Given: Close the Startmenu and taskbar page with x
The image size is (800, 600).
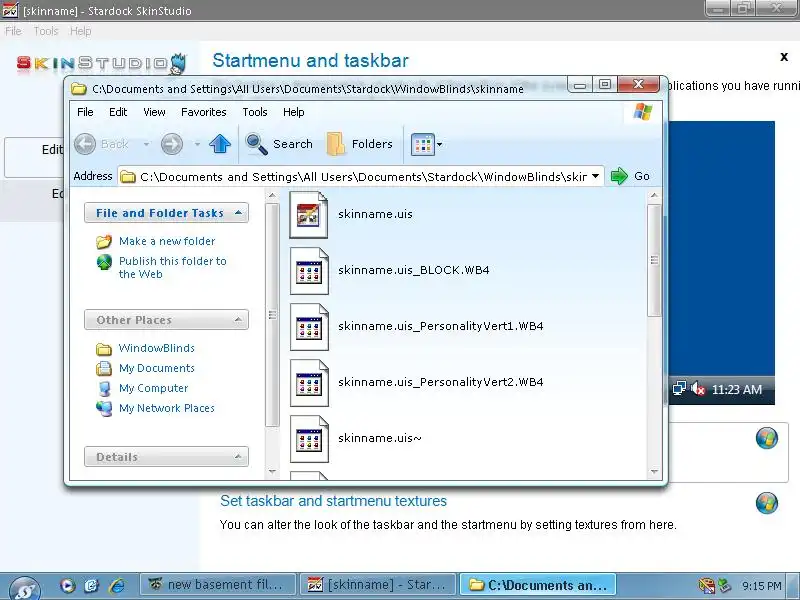Looking at the screenshot, I should (784, 57).
